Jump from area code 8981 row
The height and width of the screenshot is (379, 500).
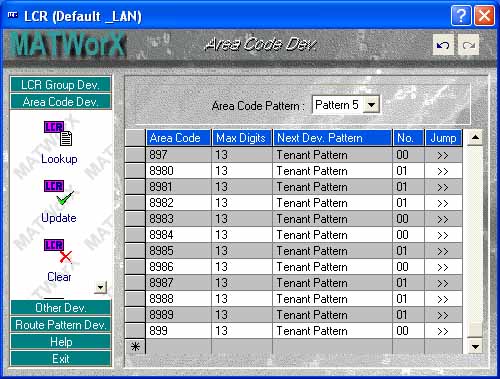point(443,187)
